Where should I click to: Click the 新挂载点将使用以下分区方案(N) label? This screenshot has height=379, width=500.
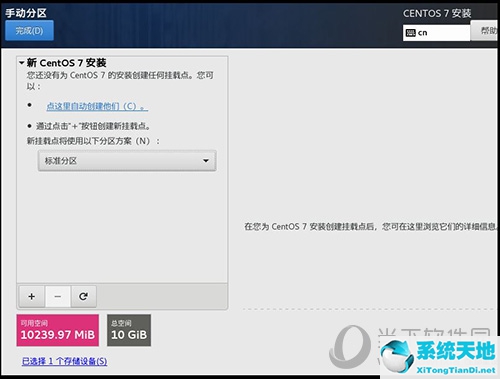point(93,141)
